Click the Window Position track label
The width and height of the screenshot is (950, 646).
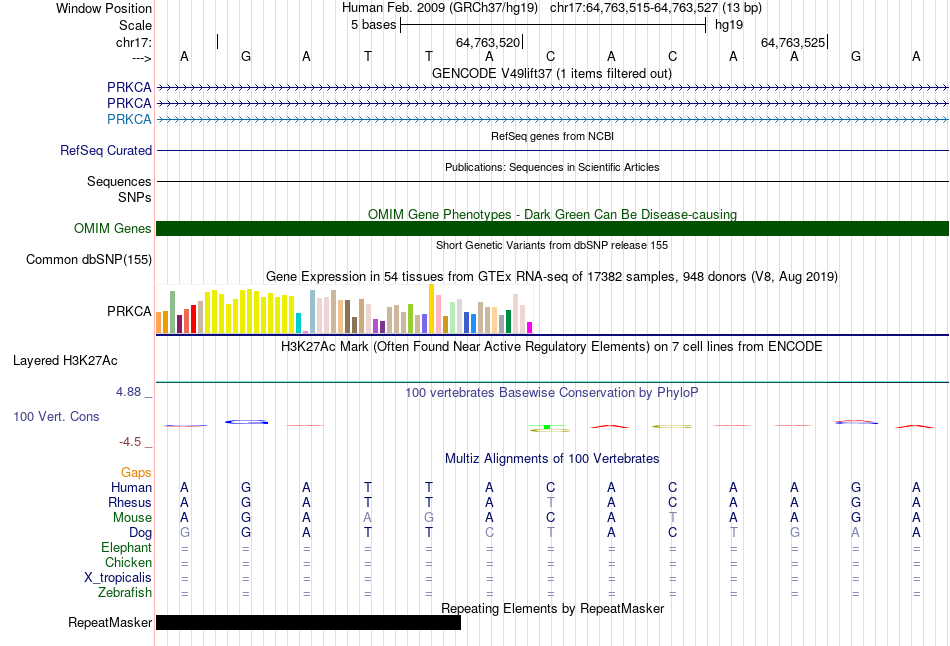pos(104,8)
